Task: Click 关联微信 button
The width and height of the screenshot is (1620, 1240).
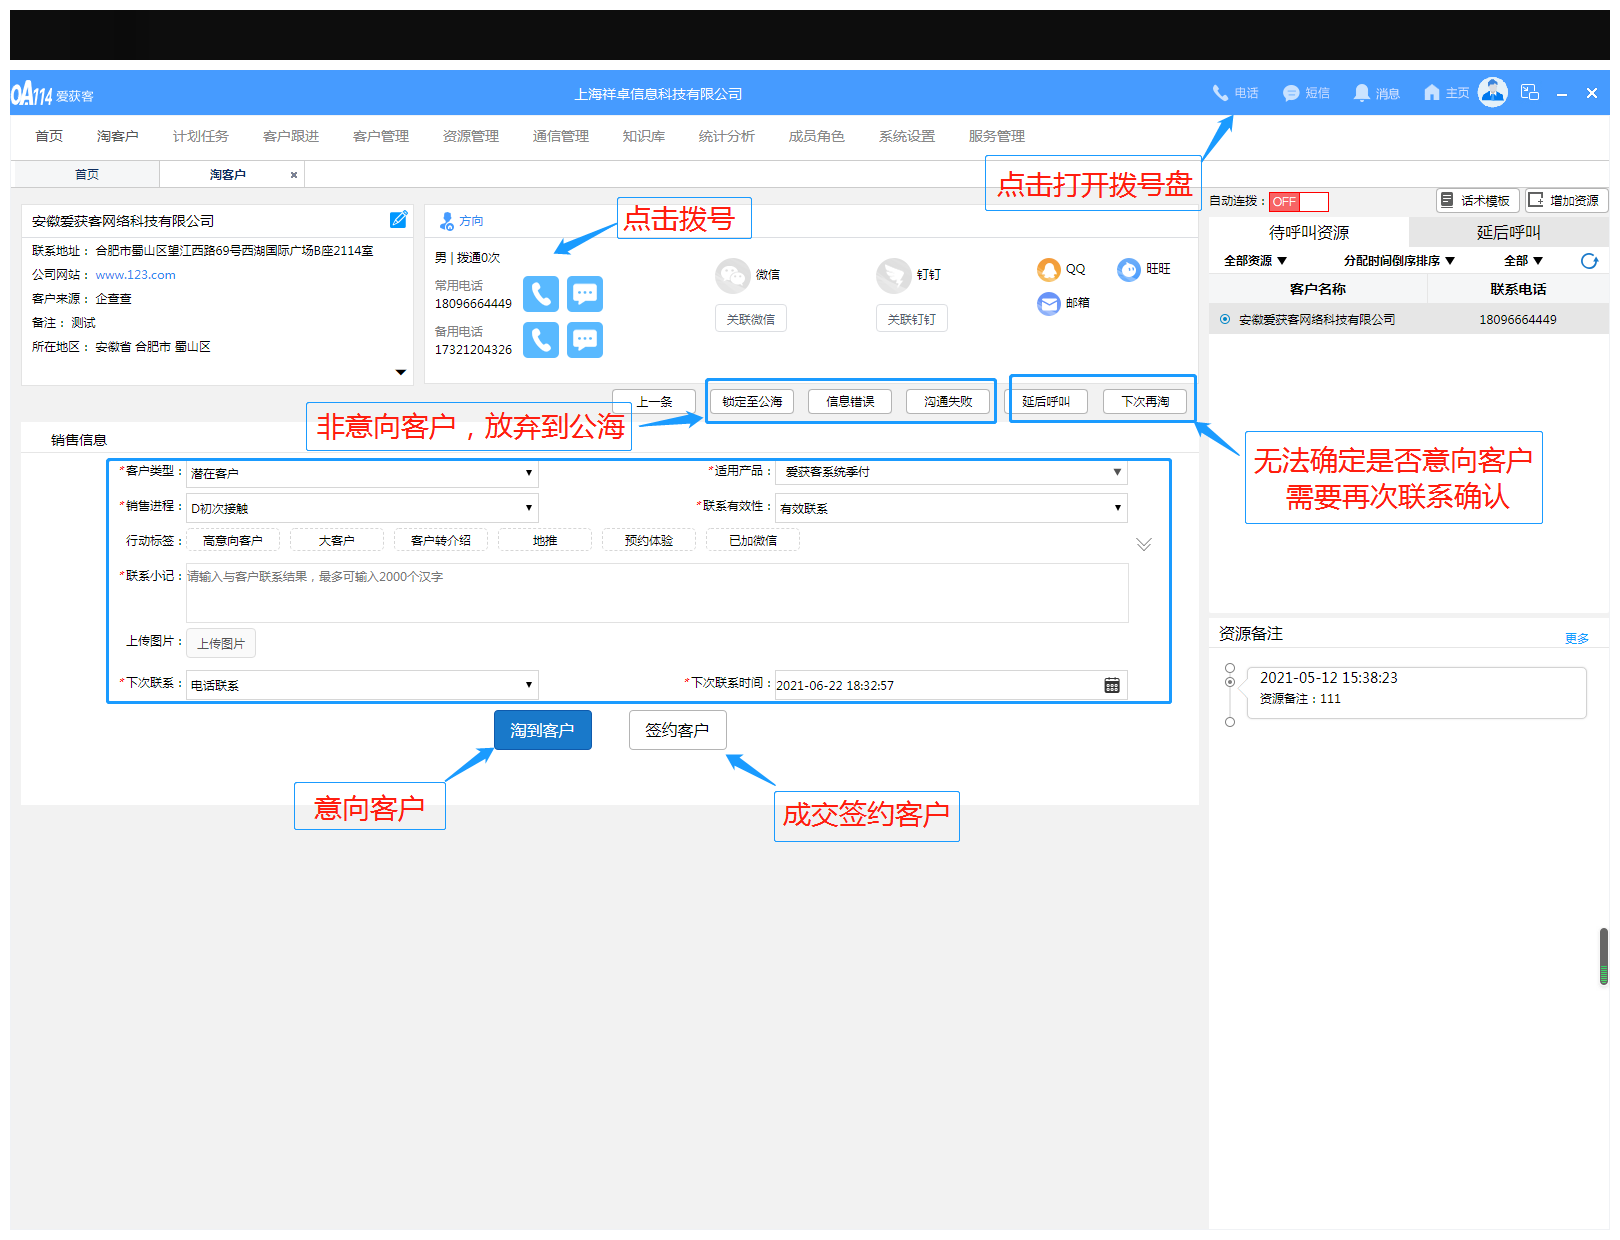Action: coord(751,319)
